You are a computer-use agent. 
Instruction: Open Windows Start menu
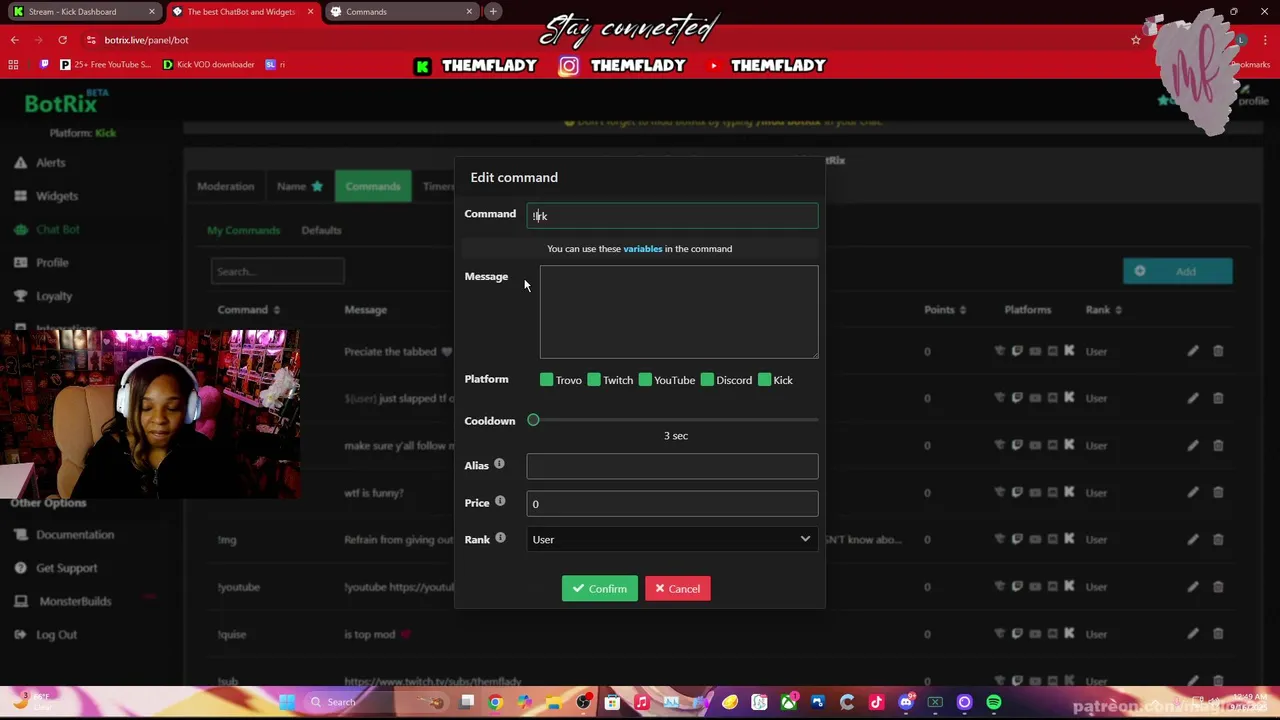[x=287, y=702]
